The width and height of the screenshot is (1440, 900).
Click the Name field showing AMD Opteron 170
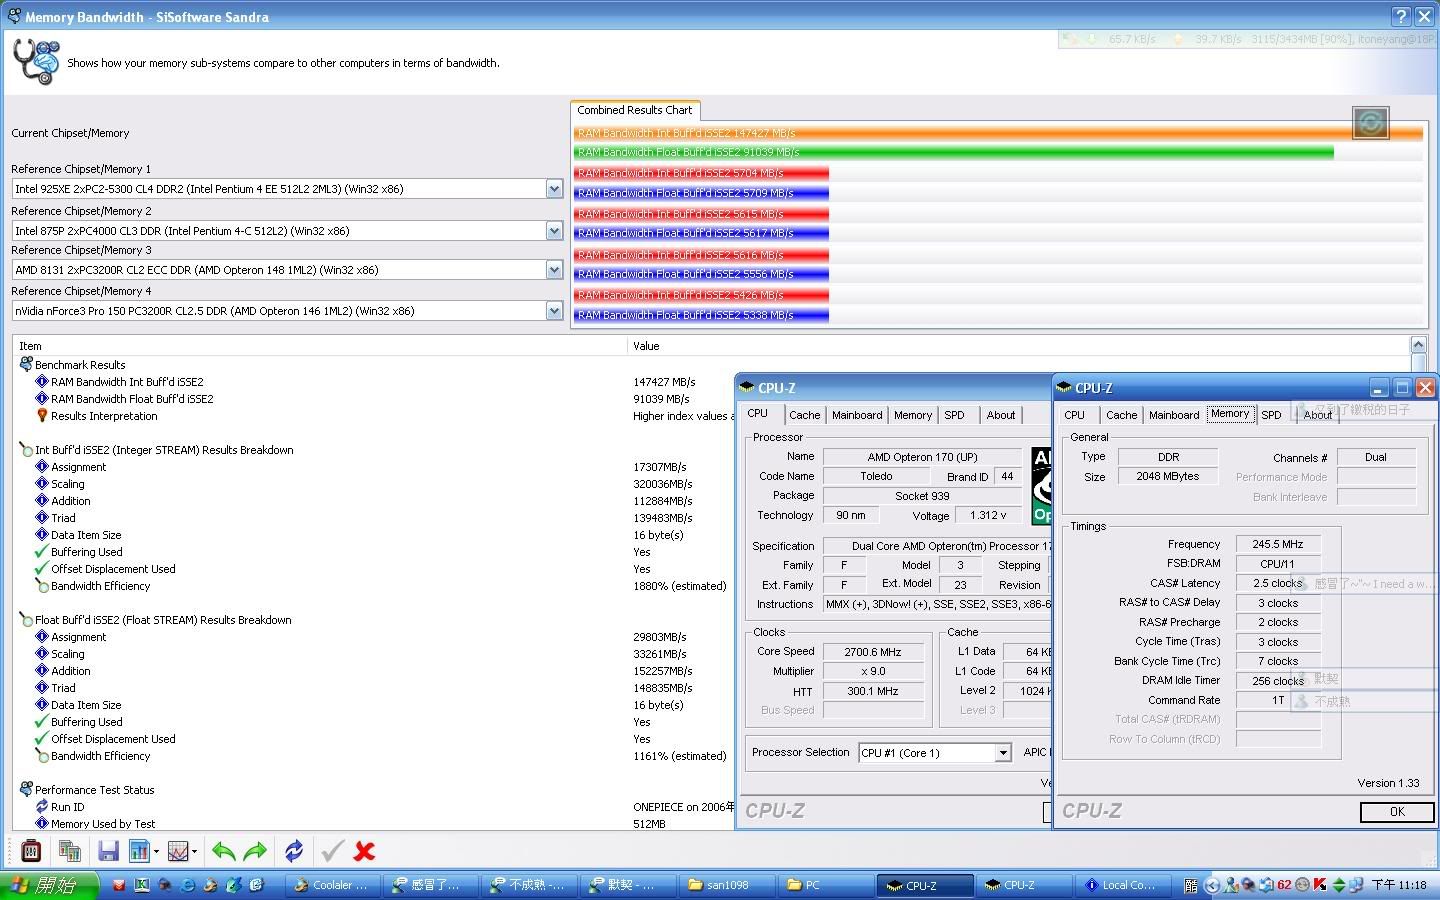point(923,457)
